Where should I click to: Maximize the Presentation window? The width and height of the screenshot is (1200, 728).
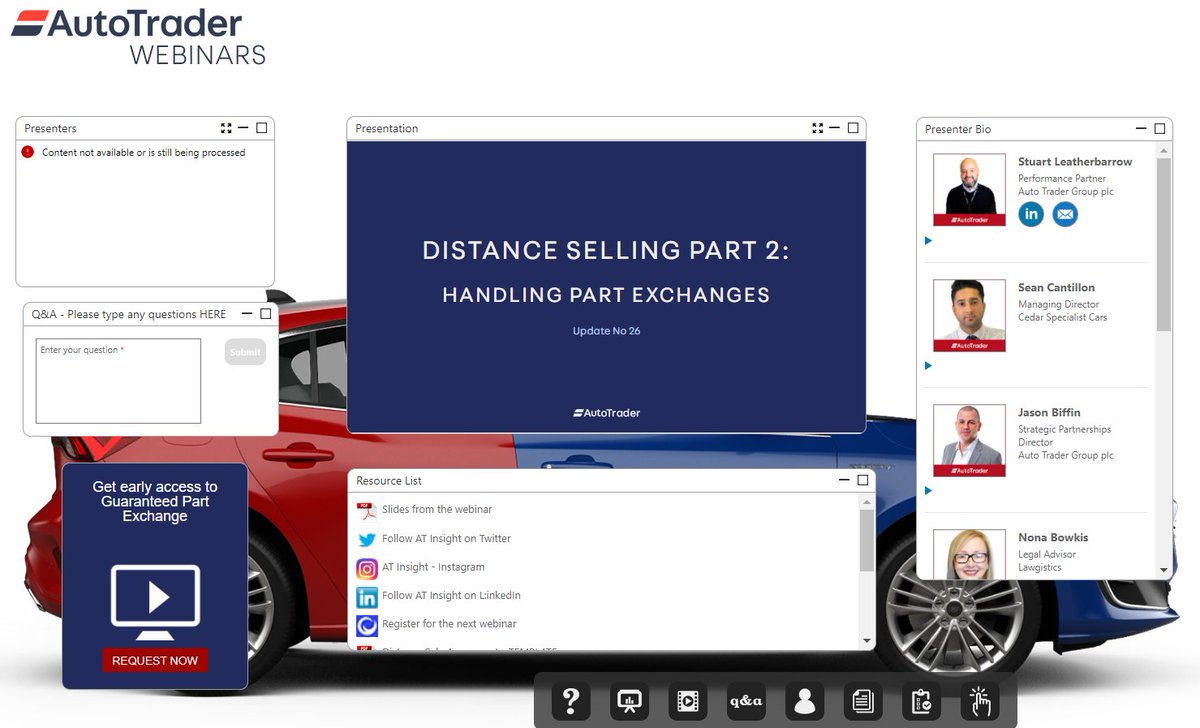pos(853,128)
